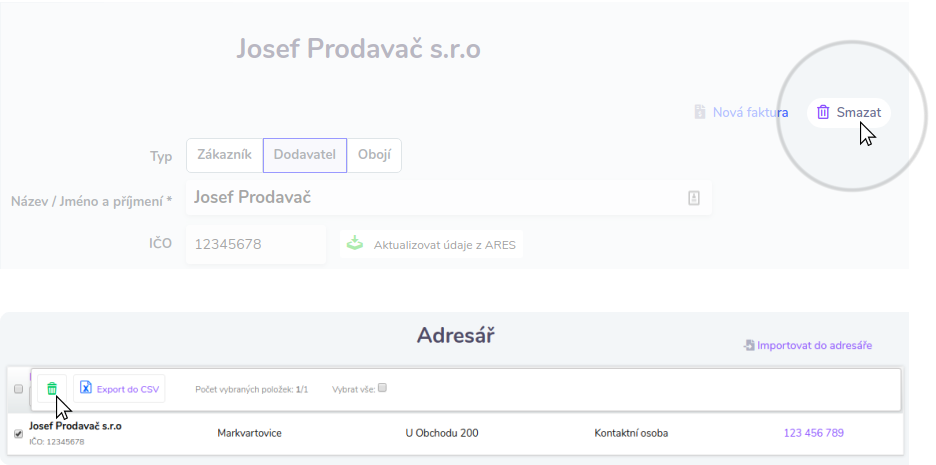Choose the Obojí type option
The height and width of the screenshot is (465, 936).
click(x=375, y=156)
